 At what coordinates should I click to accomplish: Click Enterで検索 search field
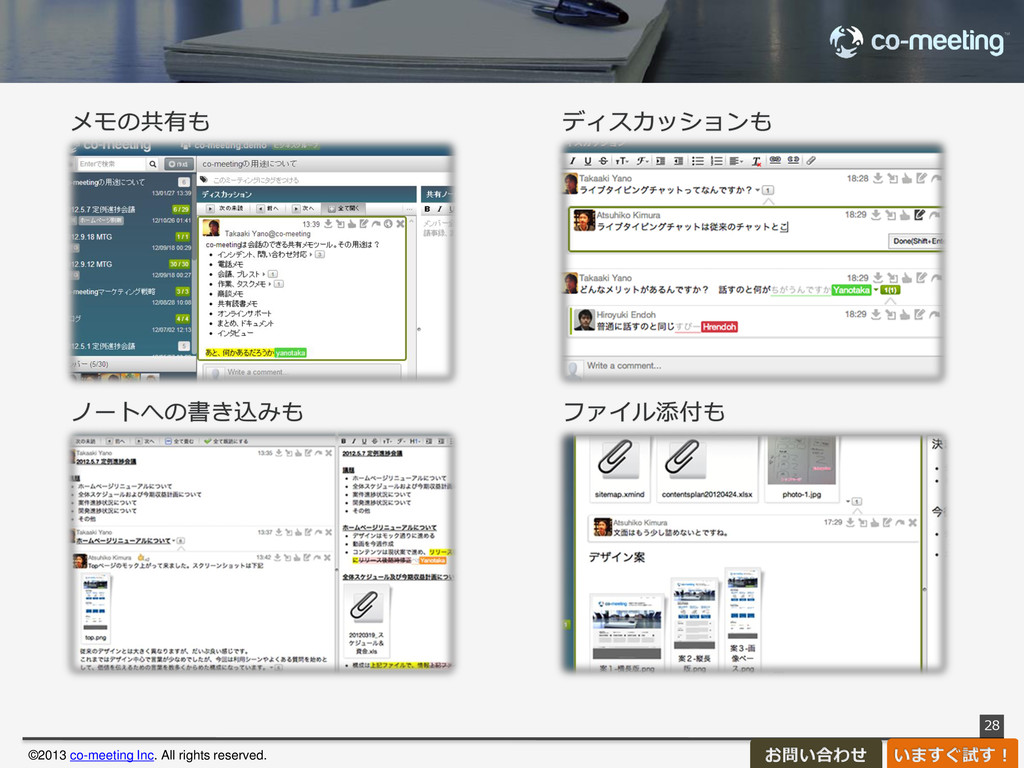click(x=111, y=164)
